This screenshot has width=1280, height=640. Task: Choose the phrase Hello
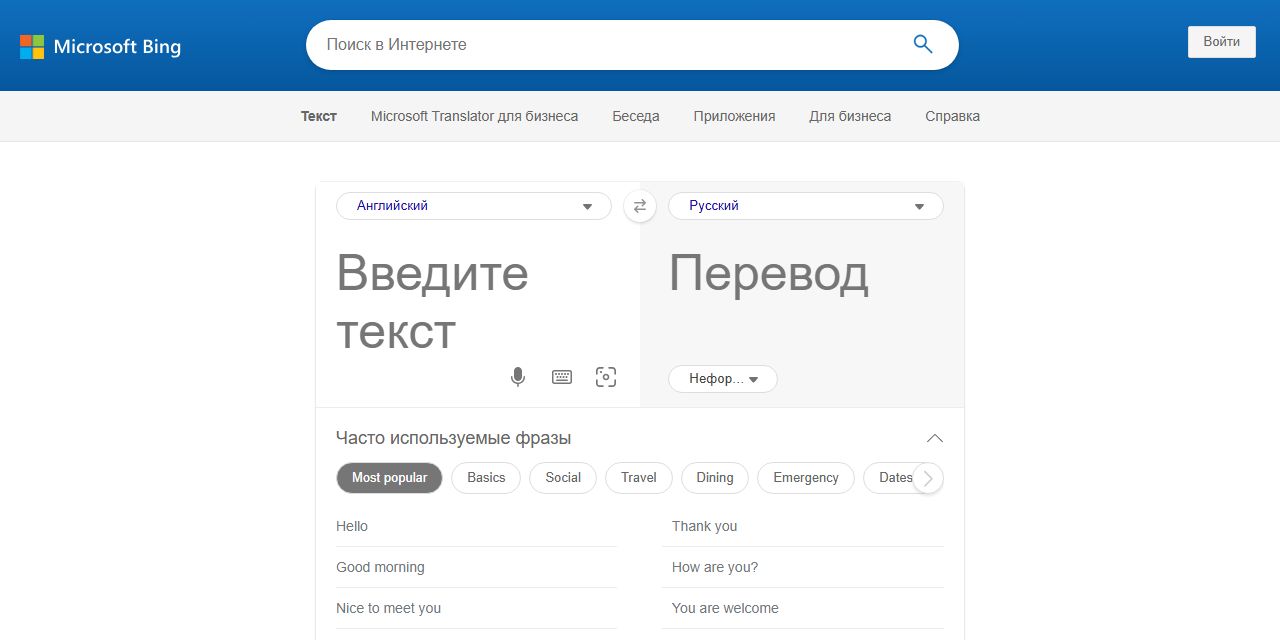[x=476, y=526]
